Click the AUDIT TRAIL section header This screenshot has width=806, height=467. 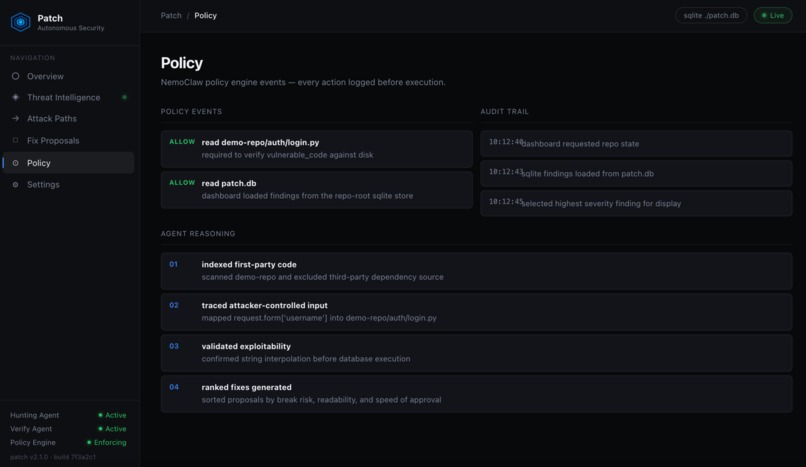click(x=504, y=111)
